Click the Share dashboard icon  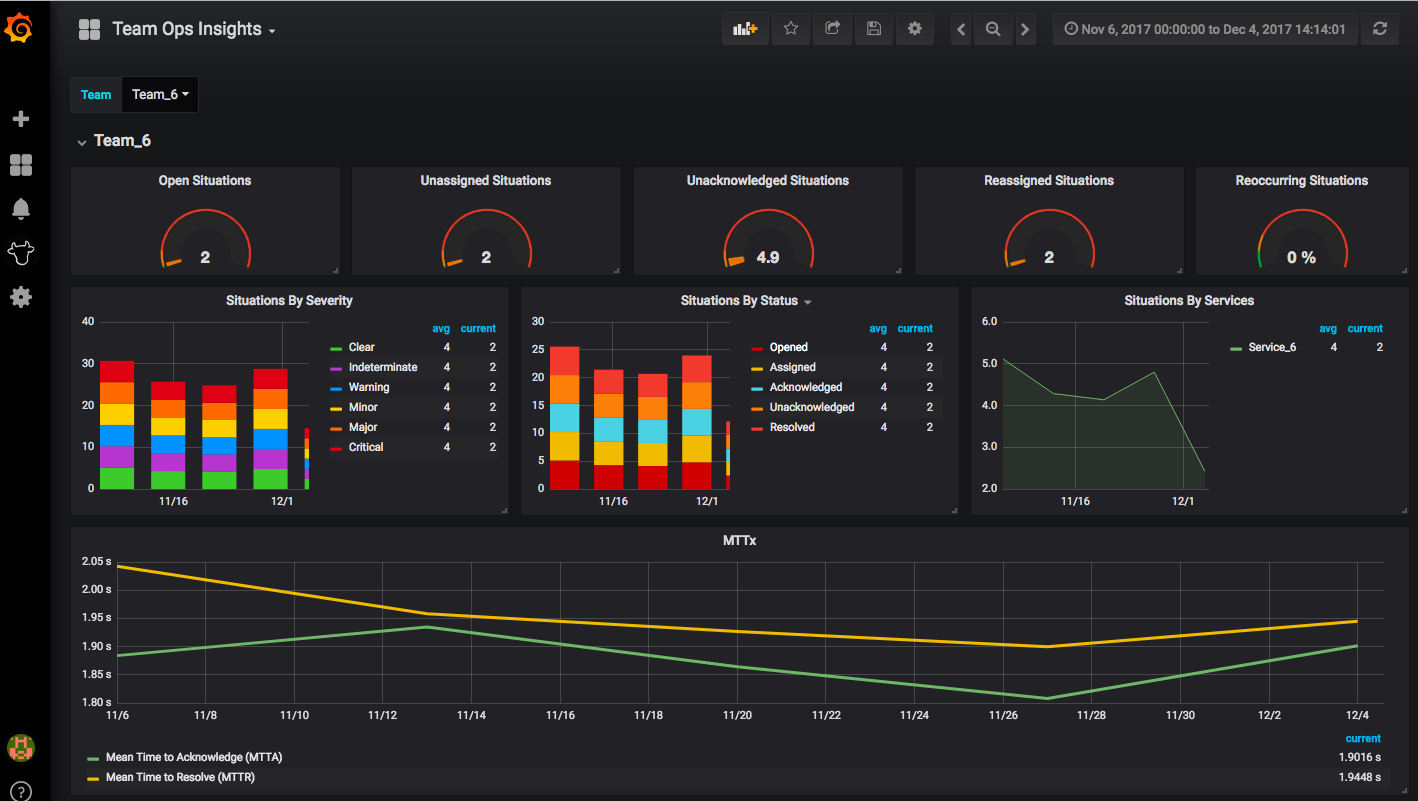pyautogui.click(x=832, y=29)
